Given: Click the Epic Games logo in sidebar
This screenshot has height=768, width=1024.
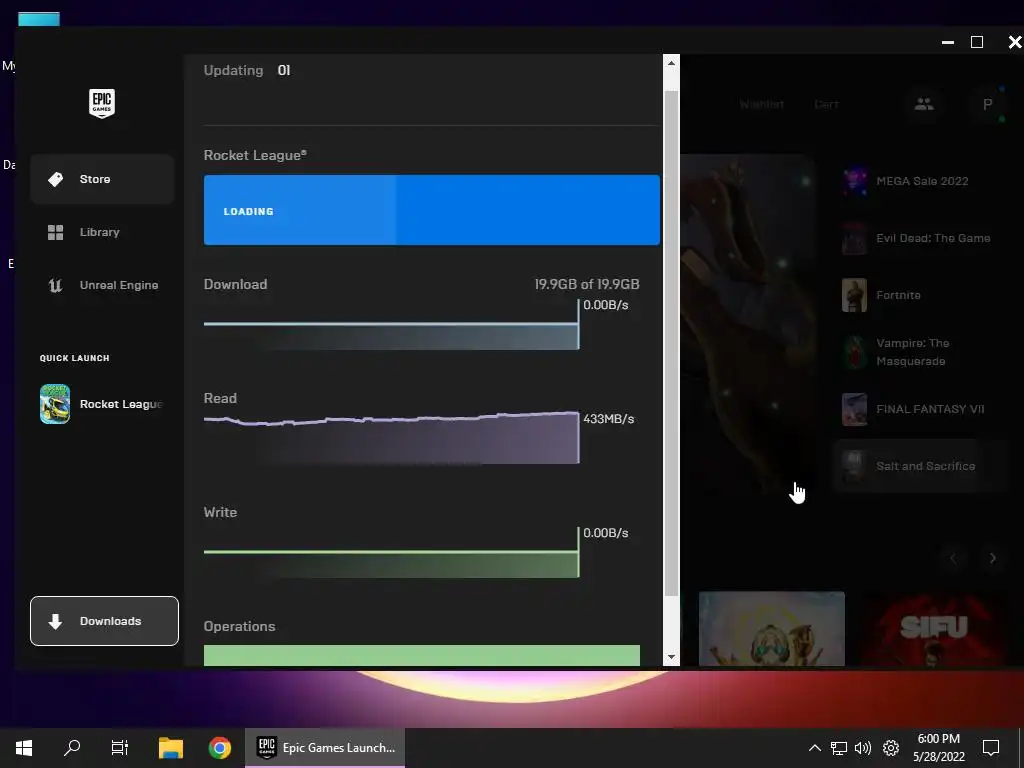Looking at the screenshot, I should coord(102,103).
